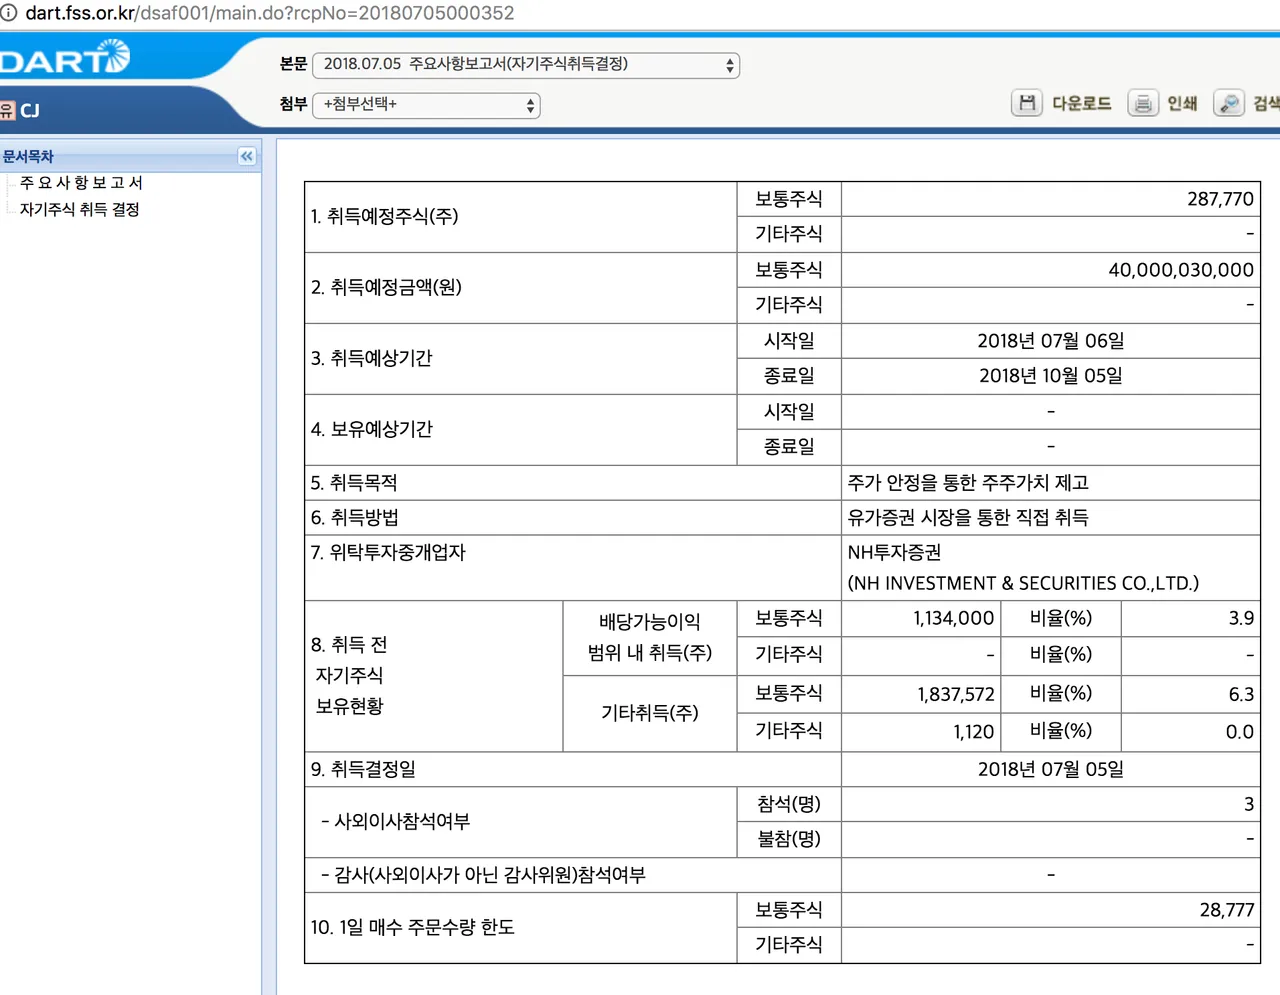Click the '5. 취득목적' row label
The width and height of the screenshot is (1280, 995).
tap(354, 483)
